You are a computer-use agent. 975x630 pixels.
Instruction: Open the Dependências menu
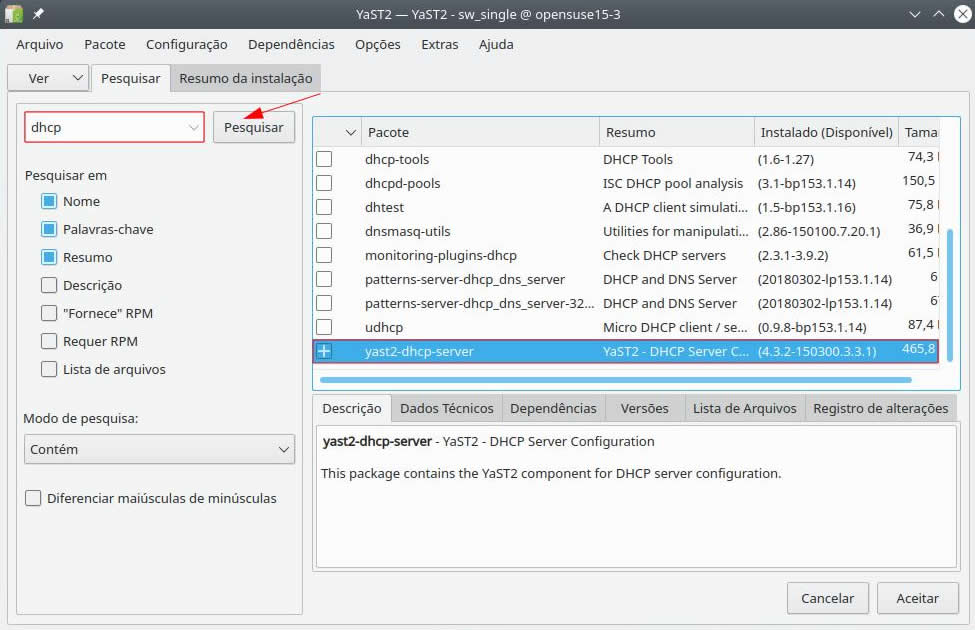click(291, 44)
